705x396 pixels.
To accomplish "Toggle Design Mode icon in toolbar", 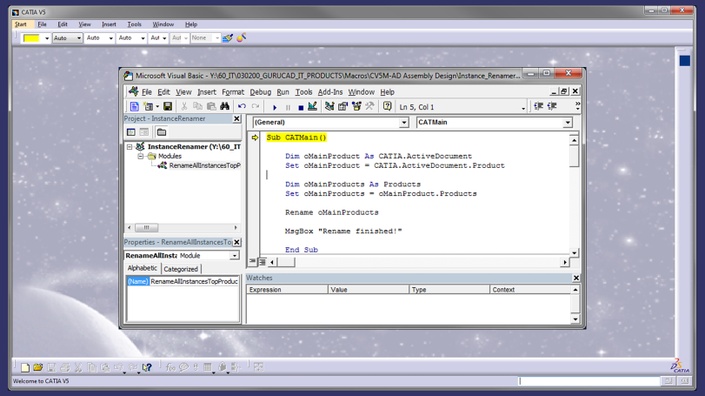I will (x=312, y=107).
